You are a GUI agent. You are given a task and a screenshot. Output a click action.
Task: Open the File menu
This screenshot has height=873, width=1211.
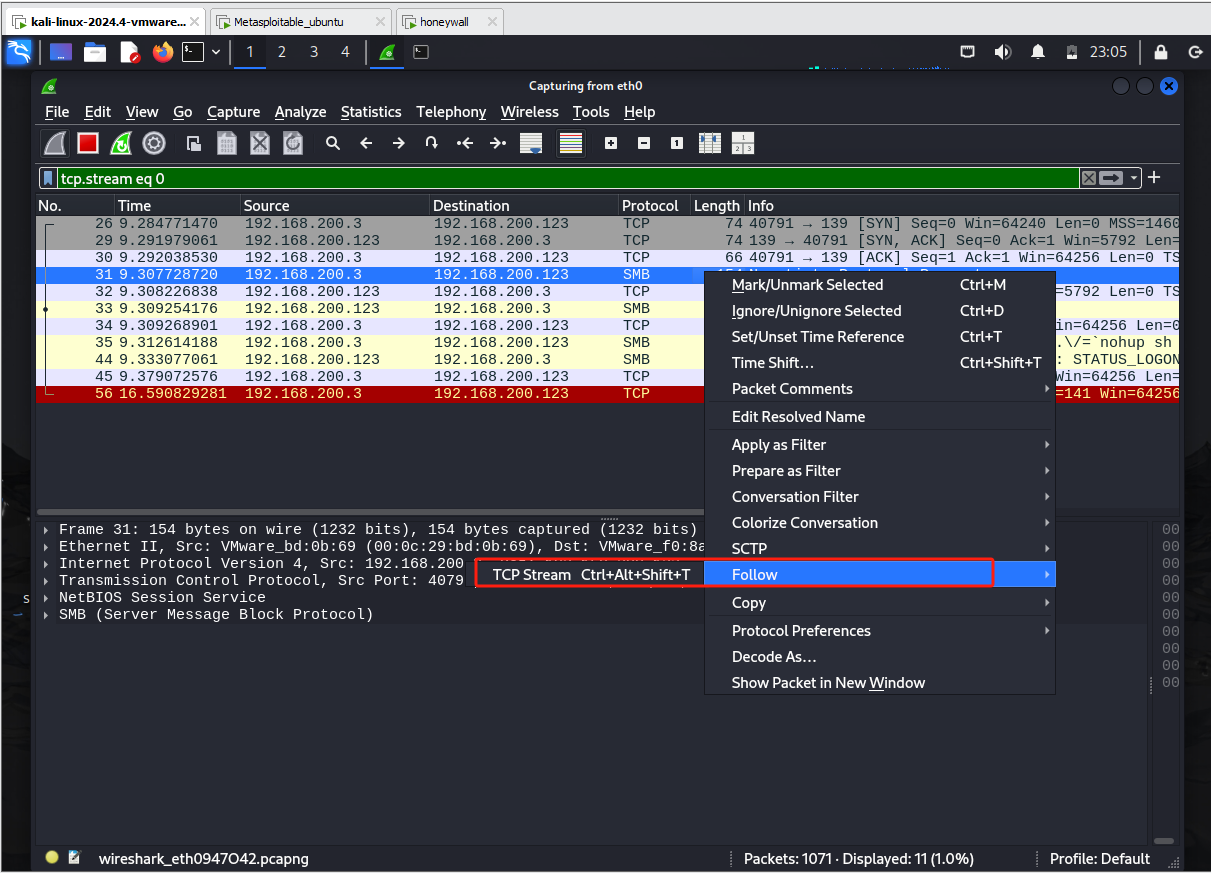click(57, 112)
